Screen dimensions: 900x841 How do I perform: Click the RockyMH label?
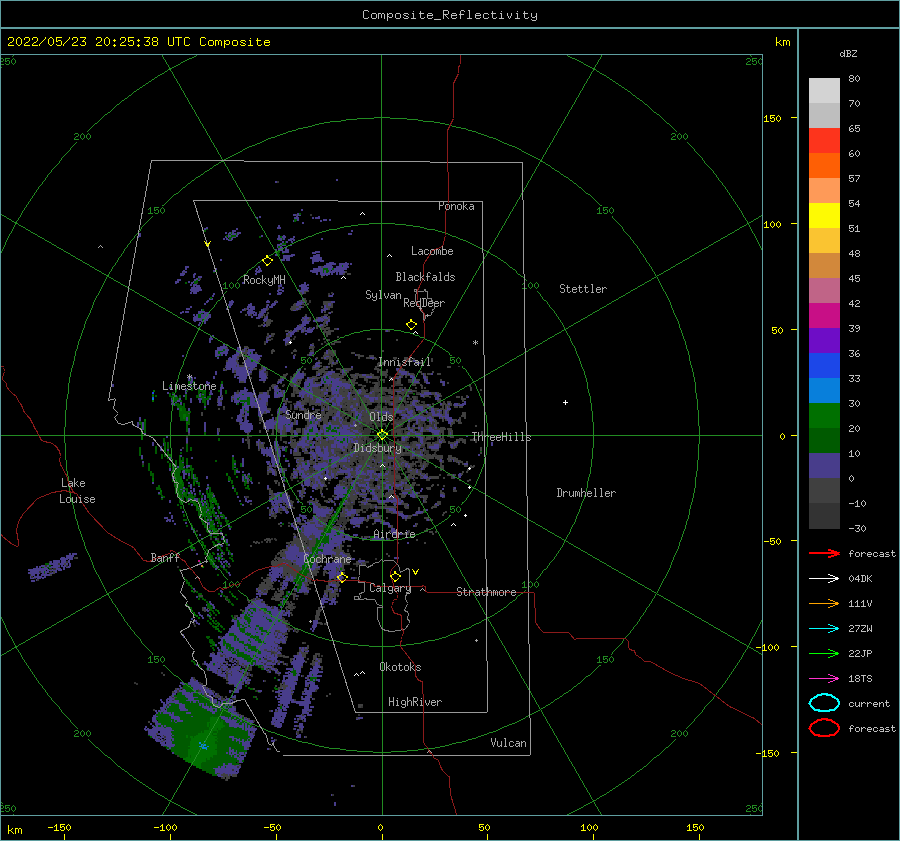[x=264, y=280]
